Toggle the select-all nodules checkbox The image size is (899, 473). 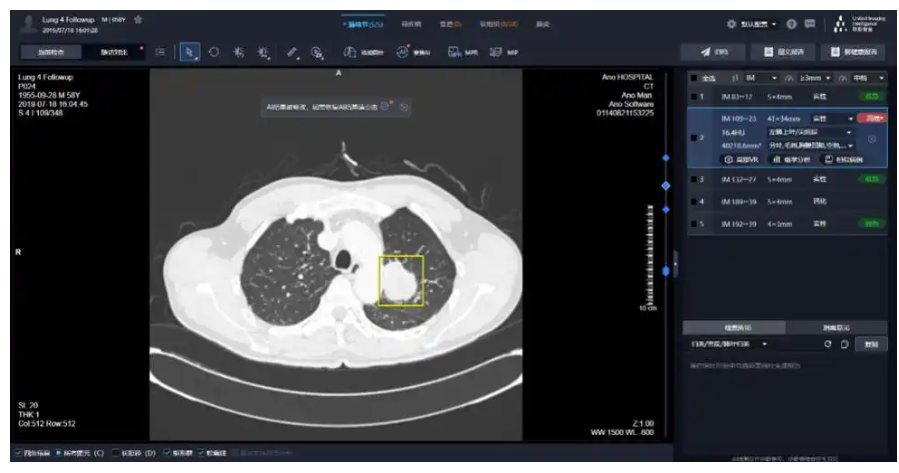[694, 78]
